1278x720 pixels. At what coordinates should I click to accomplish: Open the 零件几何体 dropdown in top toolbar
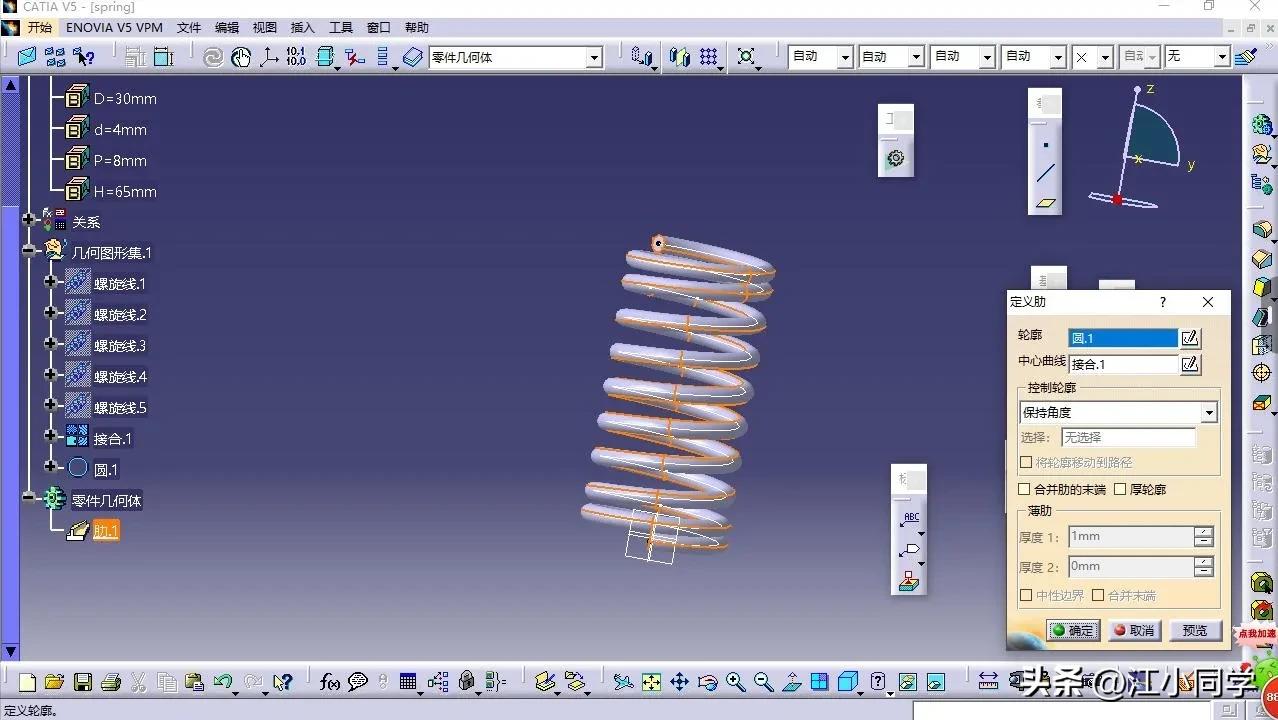[x=594, y=58]
